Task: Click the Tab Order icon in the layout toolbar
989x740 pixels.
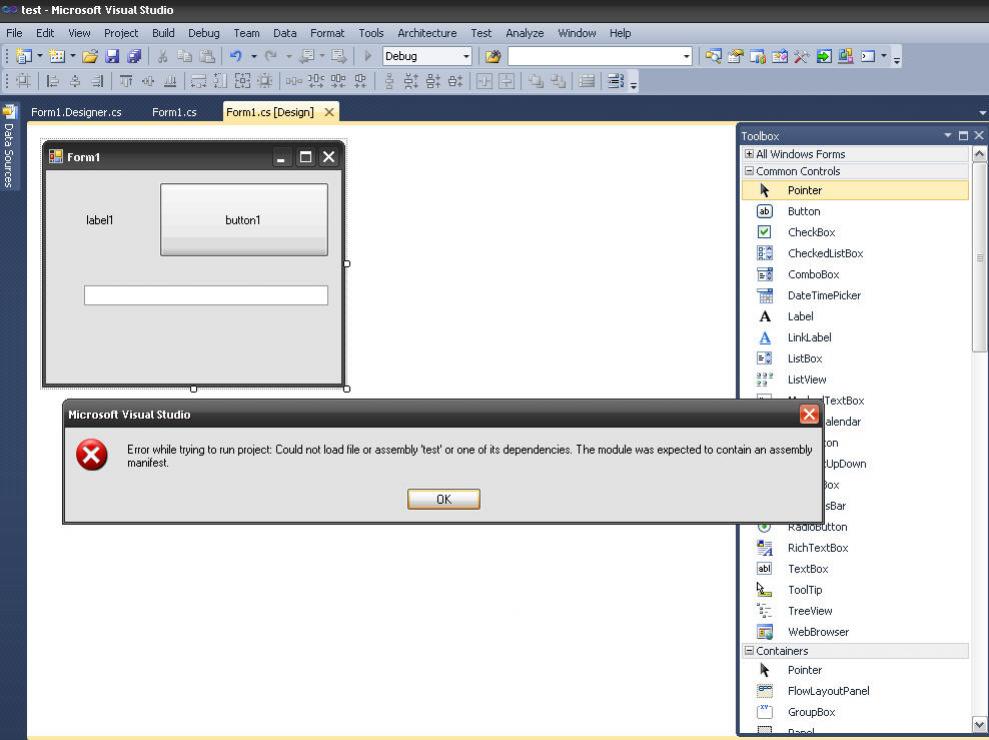Action: (x=615, y=81)
